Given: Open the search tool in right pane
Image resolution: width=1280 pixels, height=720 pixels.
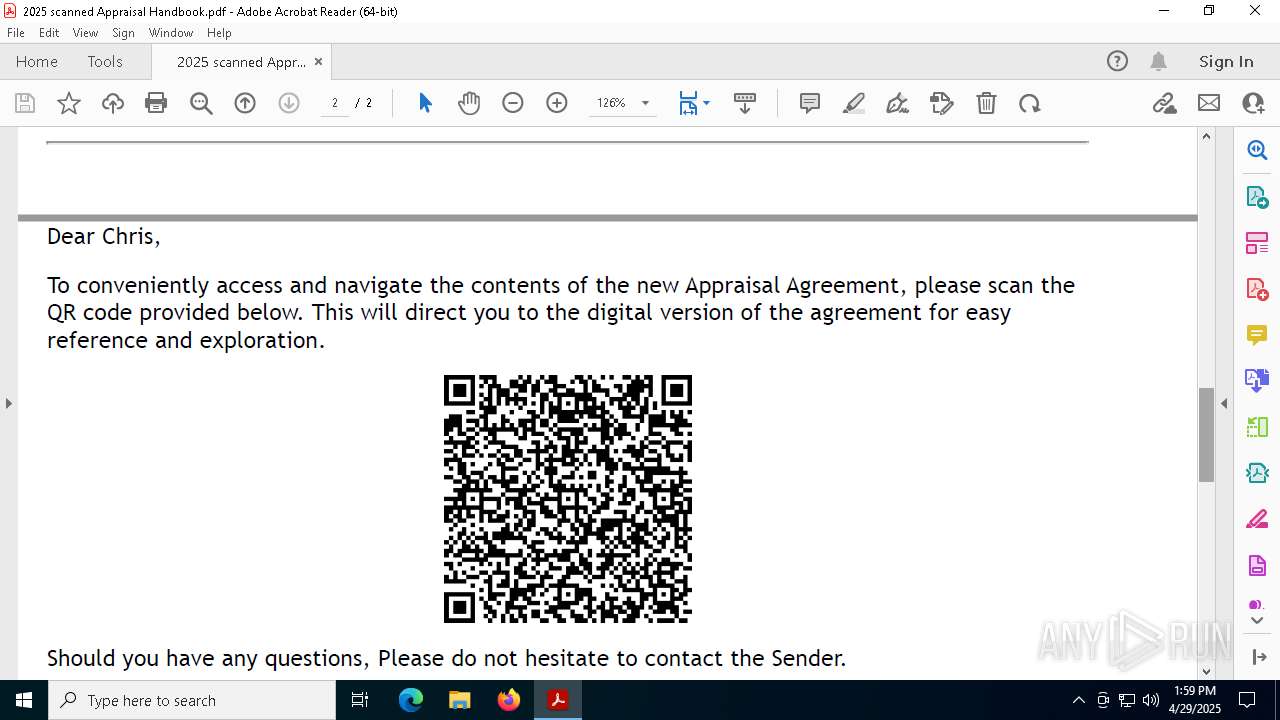Looking at the screenshot, I should 1257,150.
